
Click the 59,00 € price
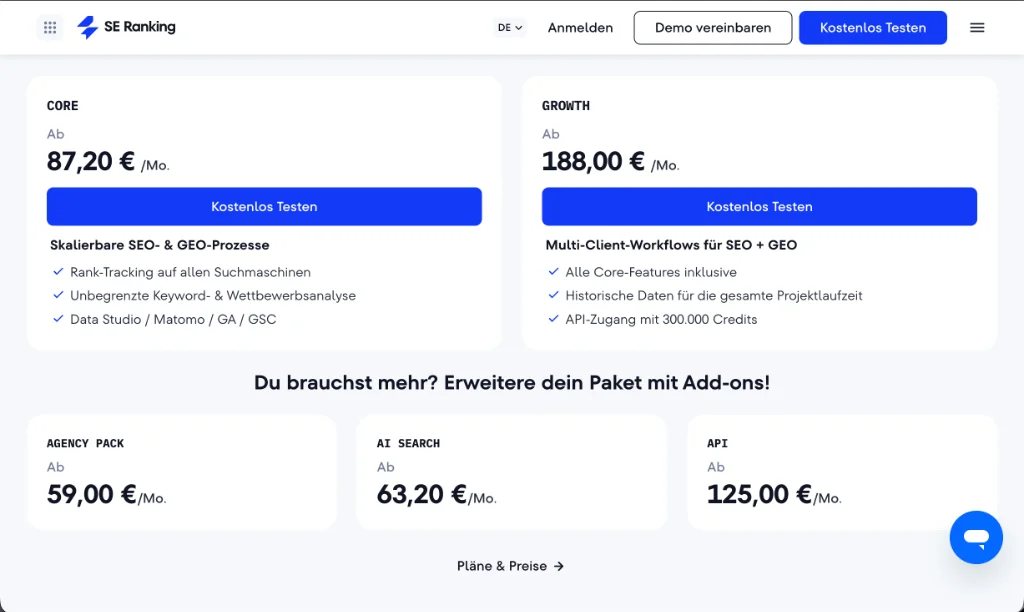click(91, 494)
